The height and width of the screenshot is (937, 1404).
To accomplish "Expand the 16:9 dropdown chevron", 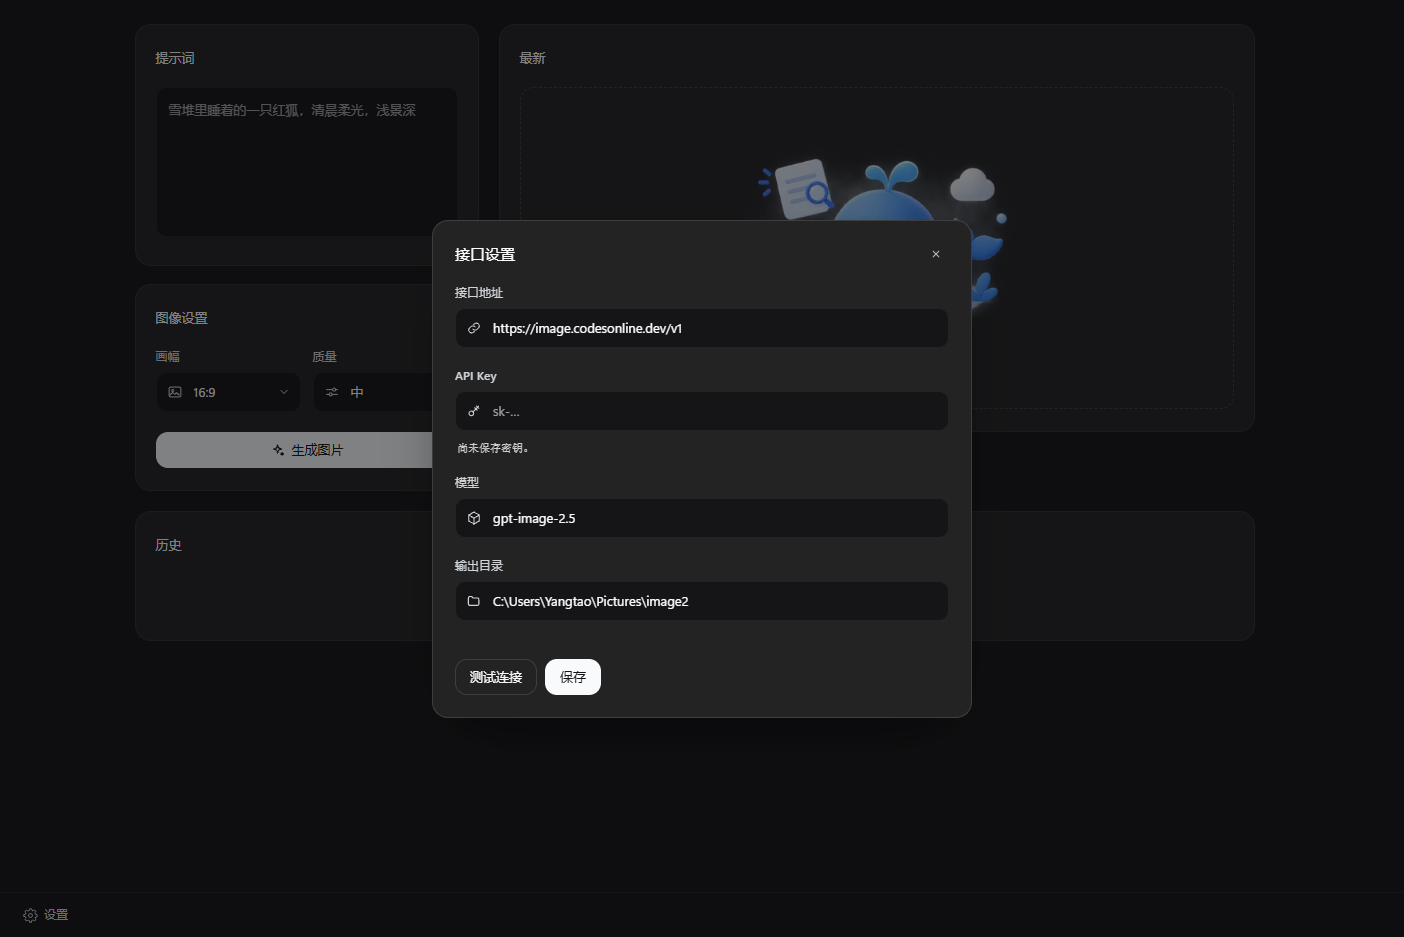I will point(284,392).
